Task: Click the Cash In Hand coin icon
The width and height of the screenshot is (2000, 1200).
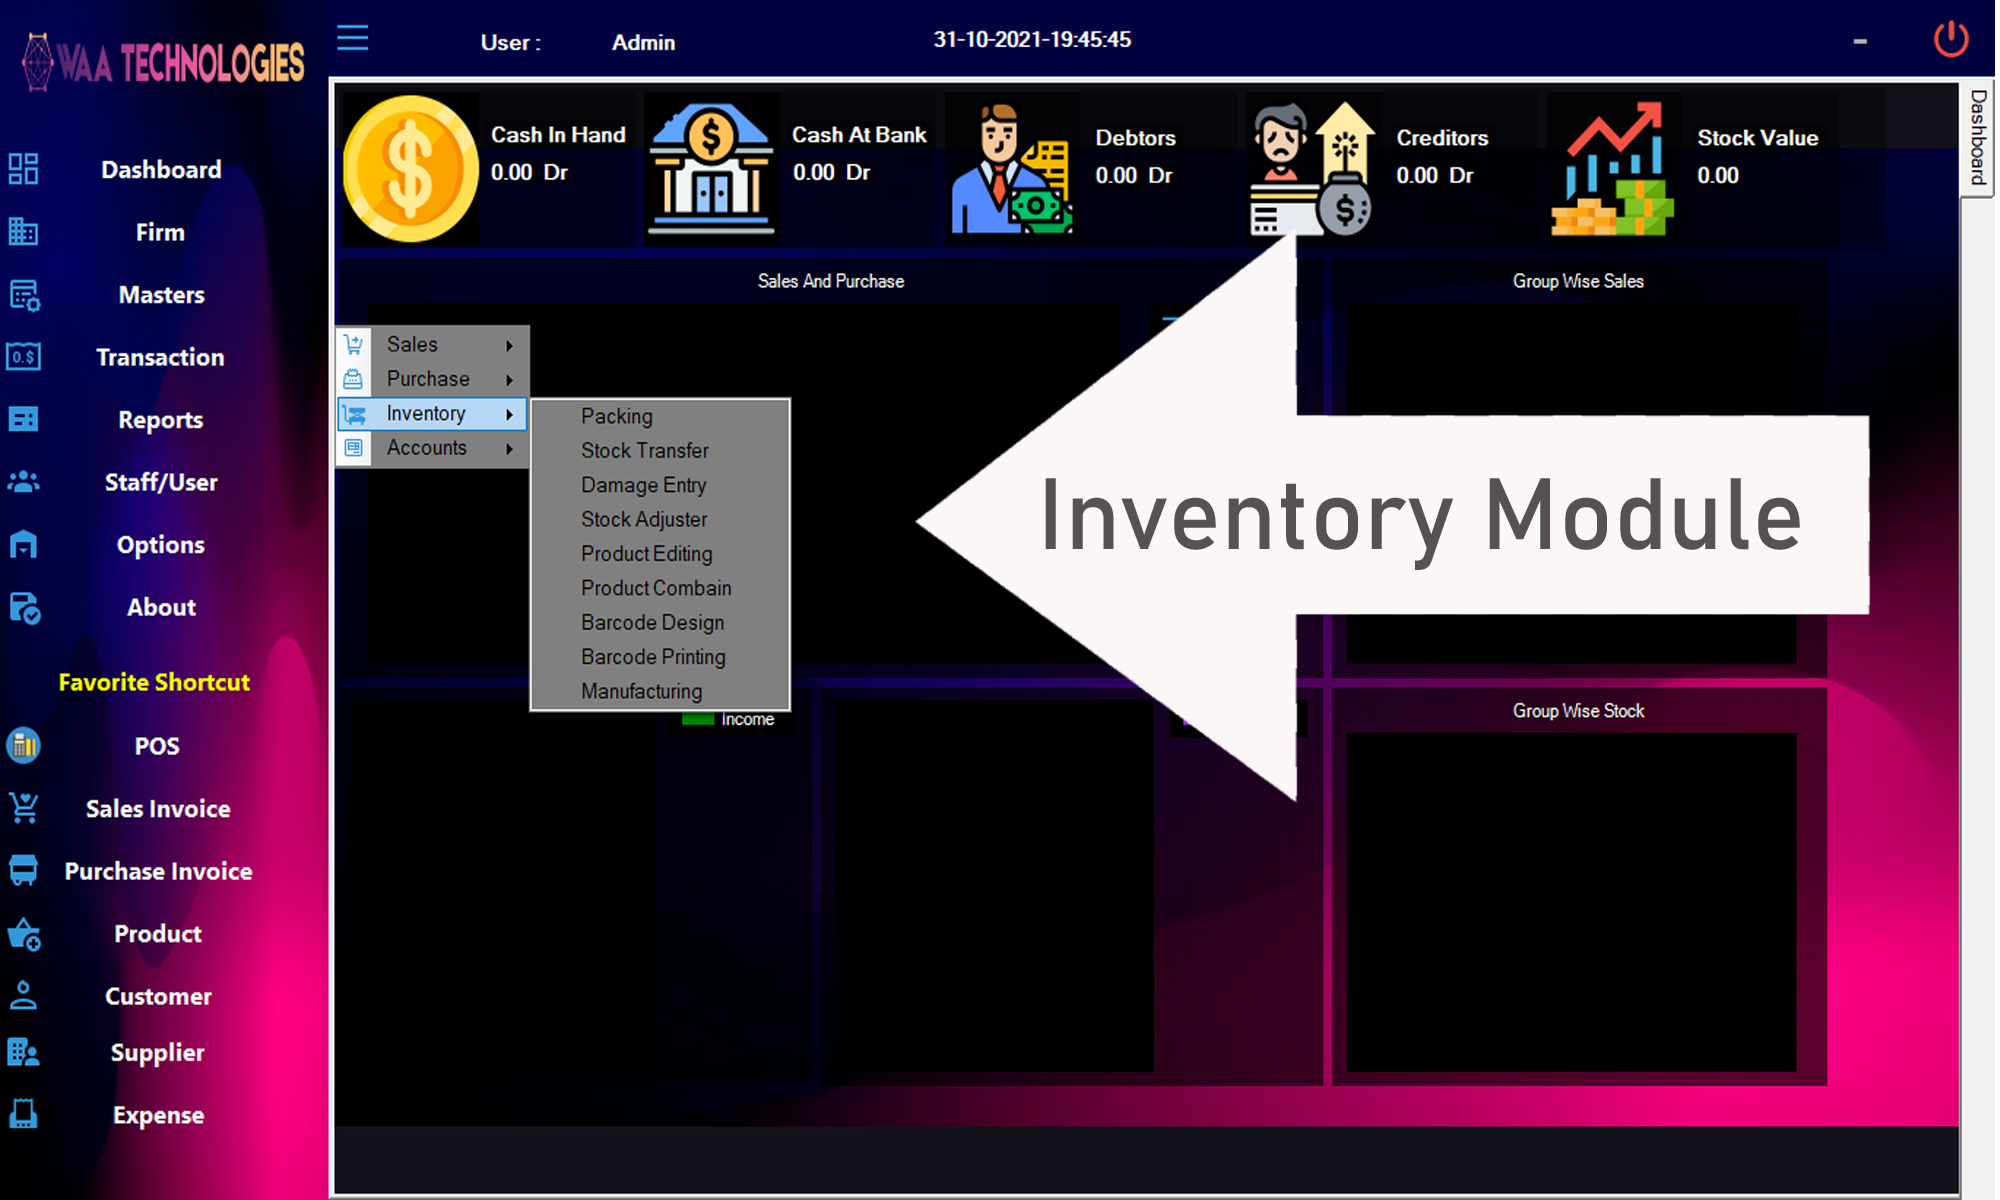Action: click(x=410, y=169)
